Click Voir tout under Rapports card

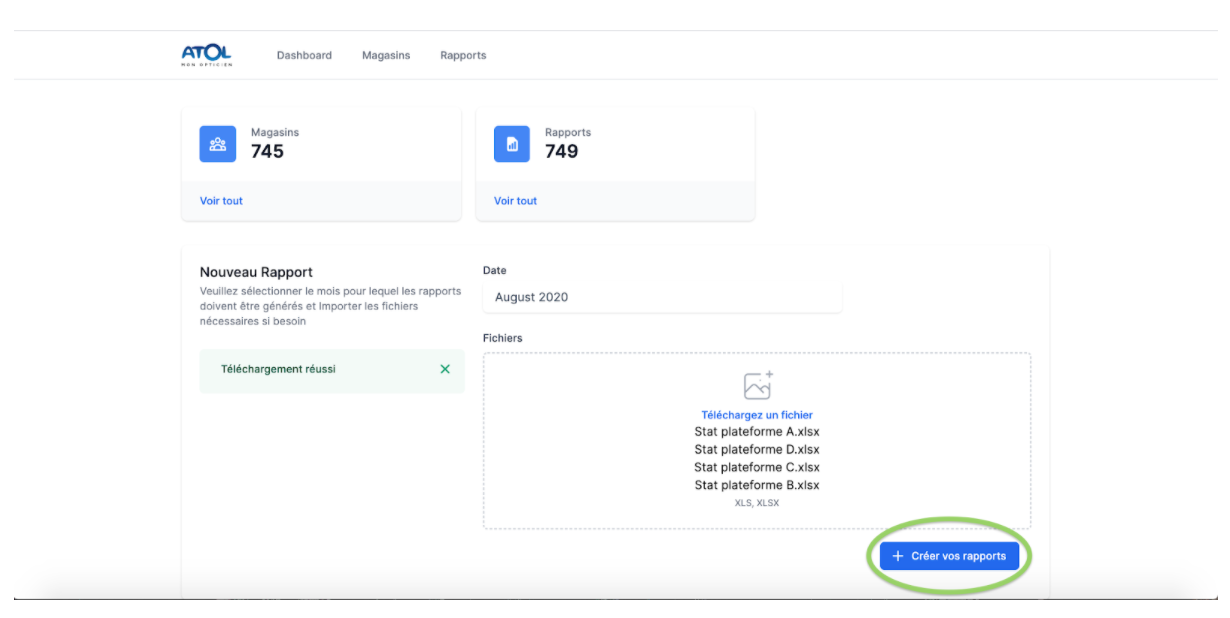click(x=515, y=201)
